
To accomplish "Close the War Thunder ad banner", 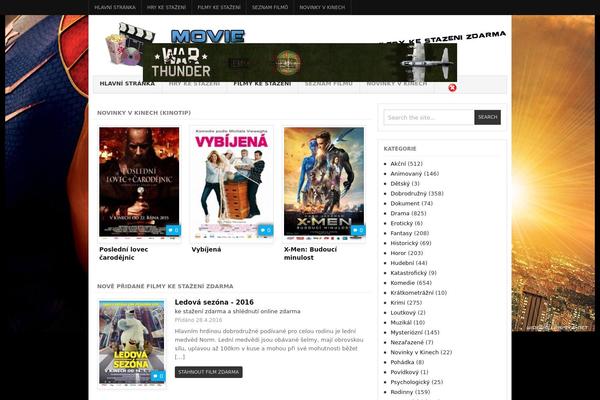I will tap(452, 88).
